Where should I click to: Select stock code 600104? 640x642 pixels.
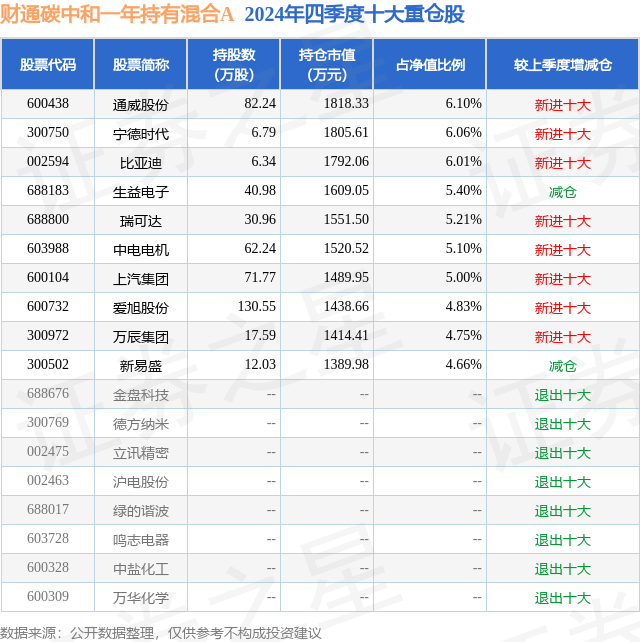click(x=48, y=278)
